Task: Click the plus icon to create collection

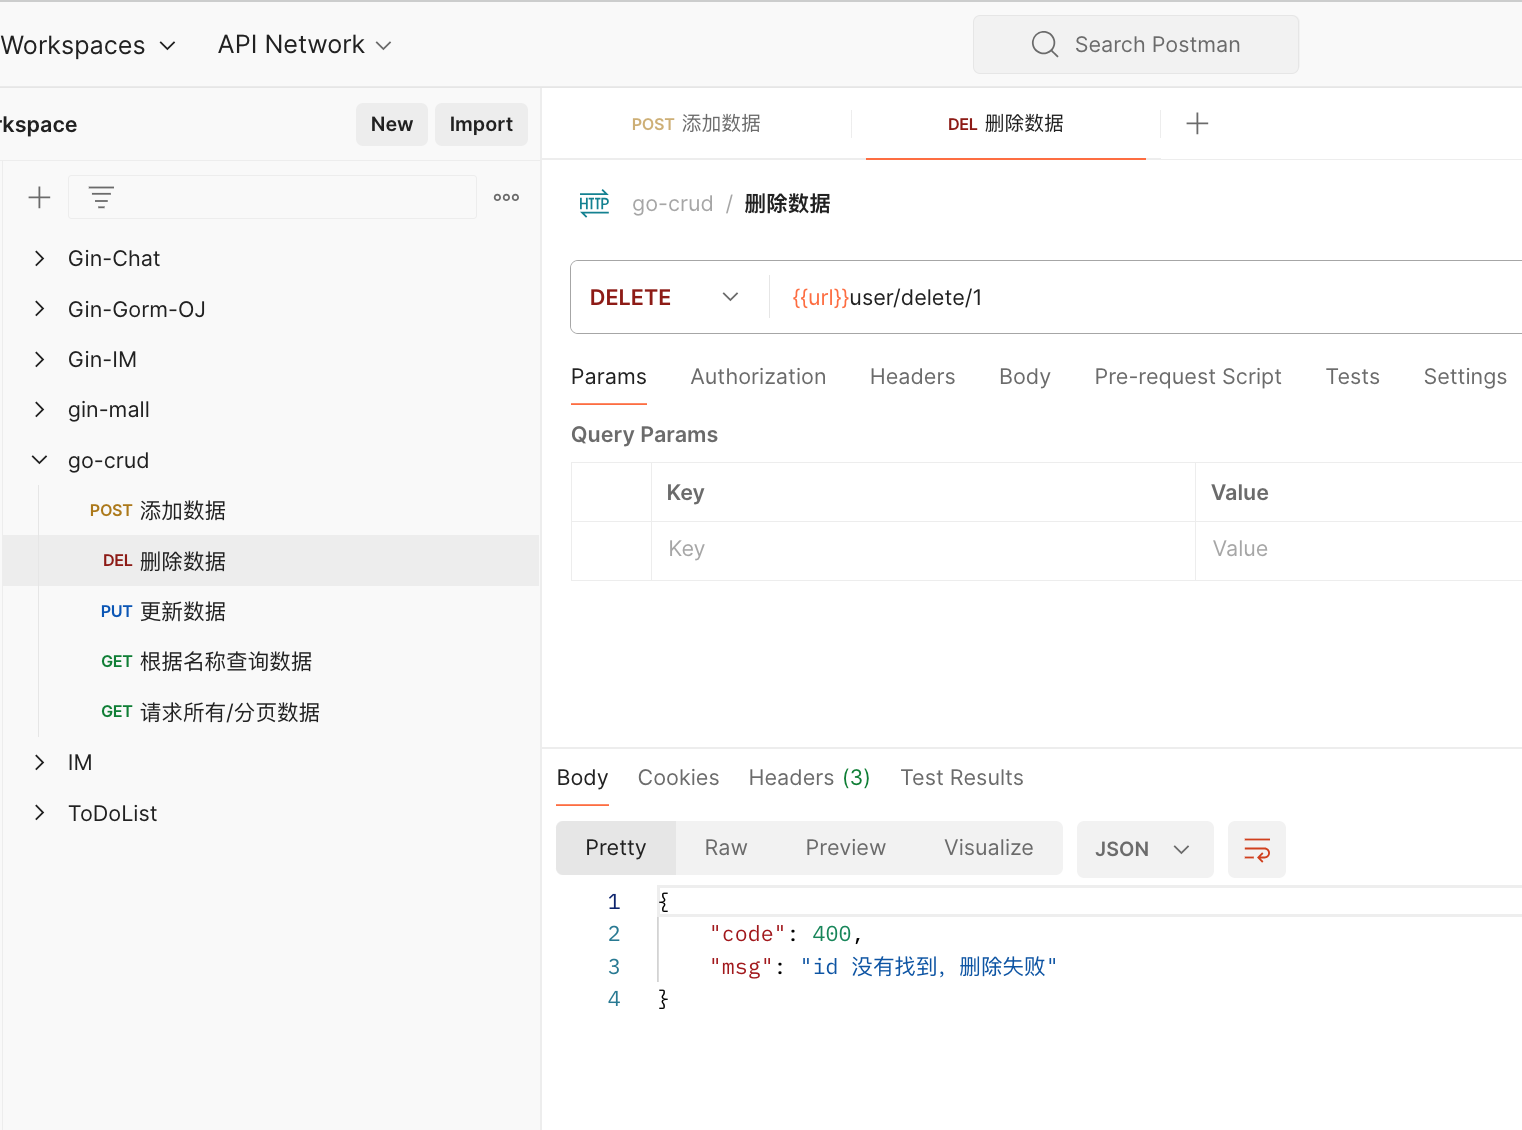Action: coord(39,198)
